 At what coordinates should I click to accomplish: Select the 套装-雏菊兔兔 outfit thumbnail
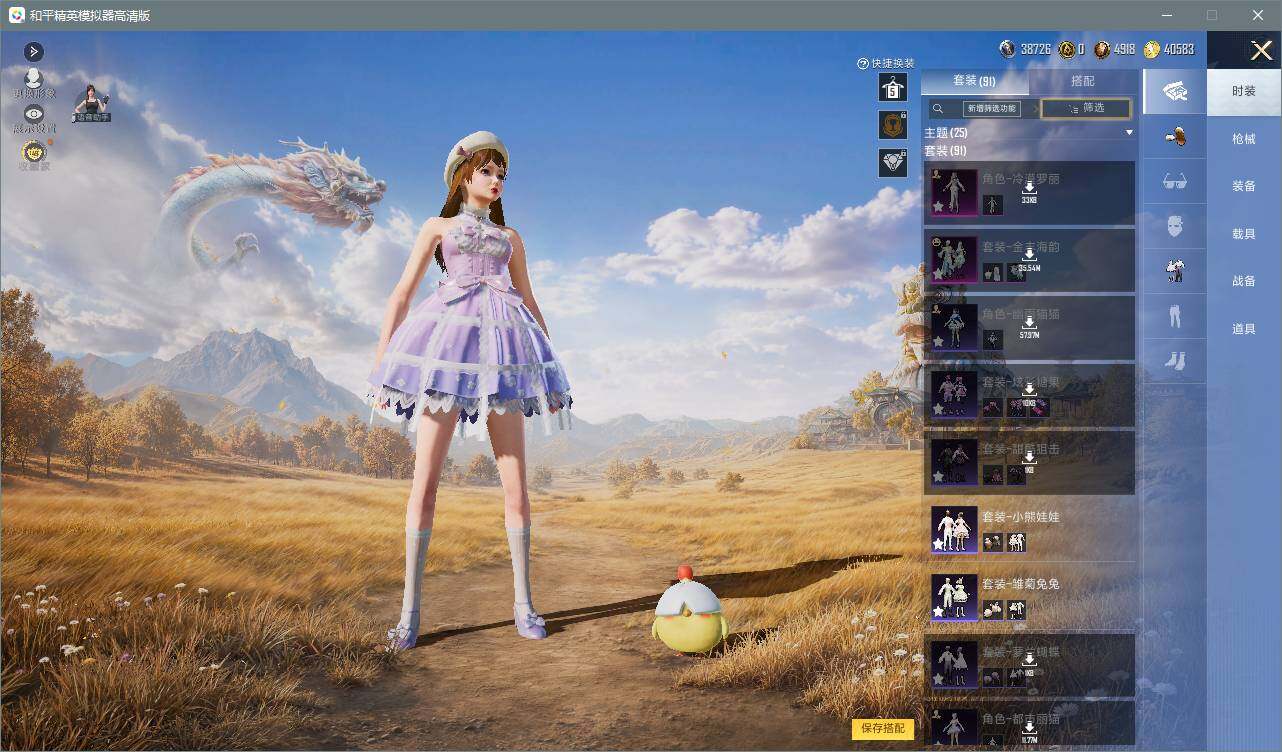(954, 596)
